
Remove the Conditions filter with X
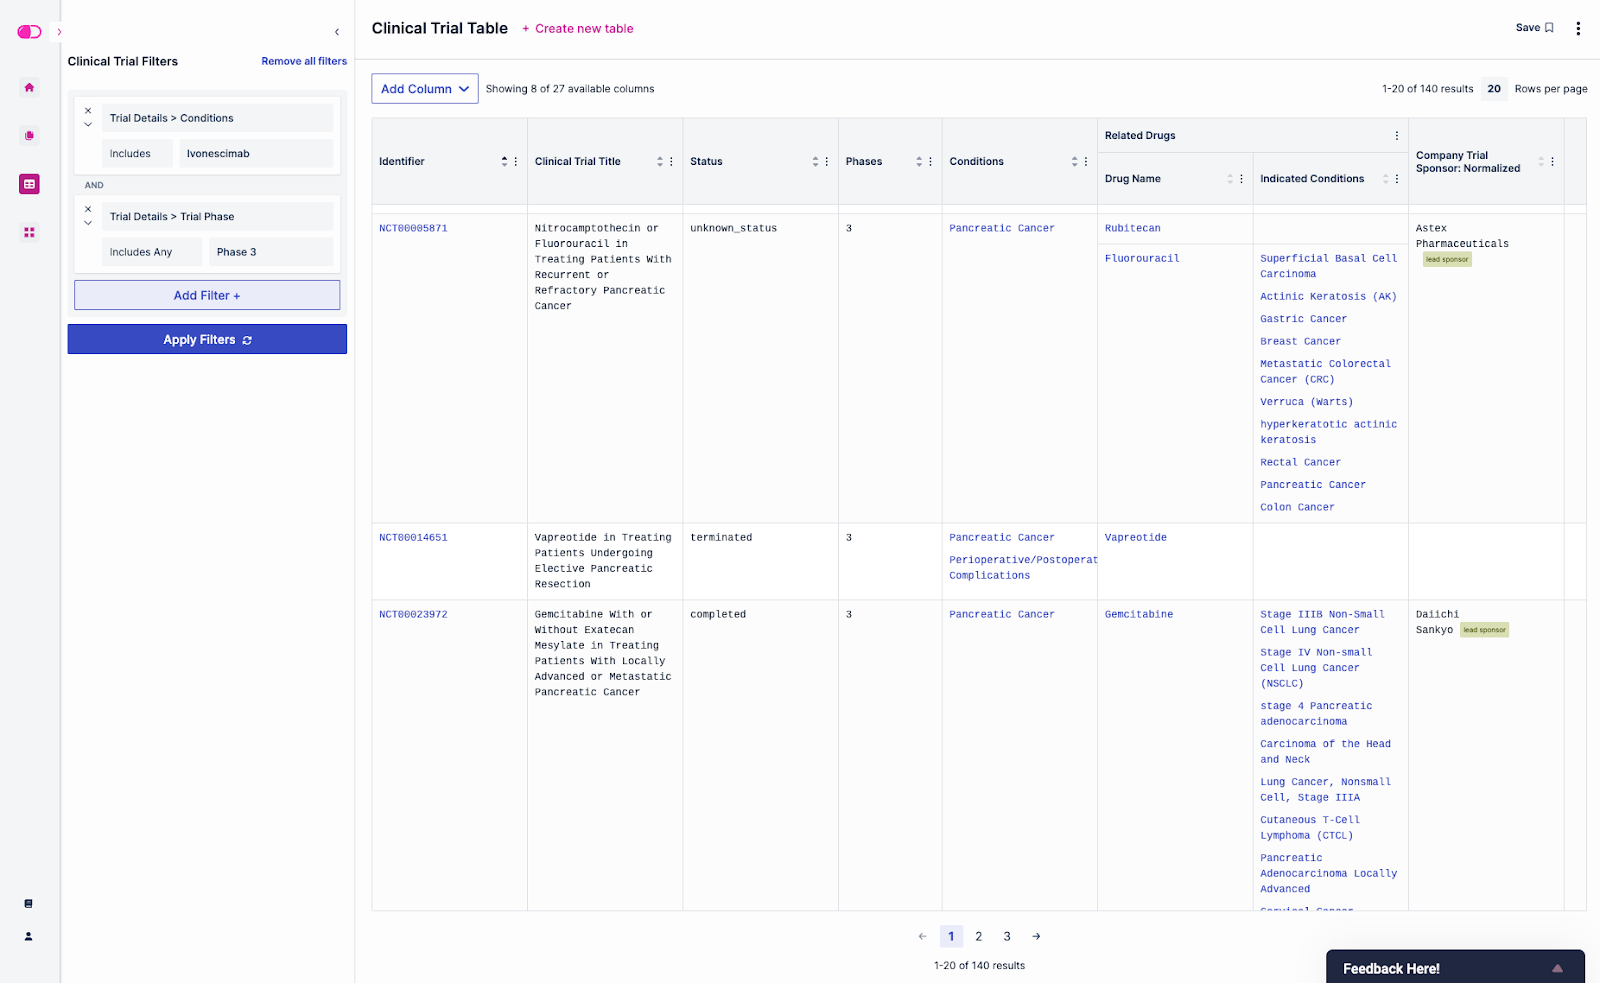coord(88,111)
